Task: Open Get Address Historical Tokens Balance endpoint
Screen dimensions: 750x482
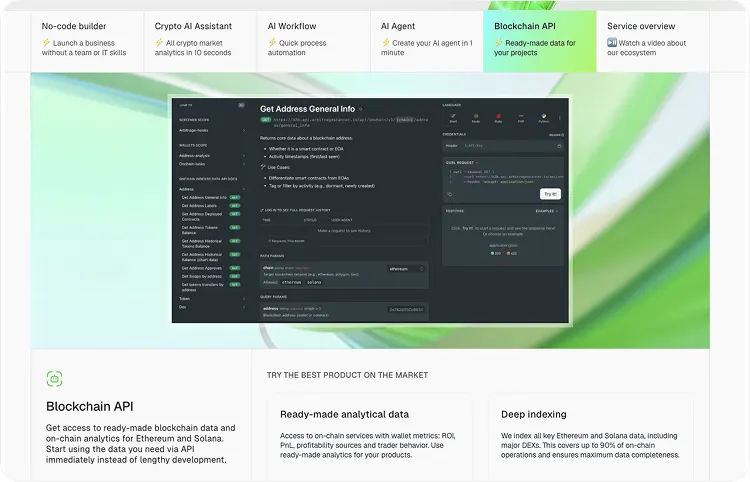Action: coord(202,243)
